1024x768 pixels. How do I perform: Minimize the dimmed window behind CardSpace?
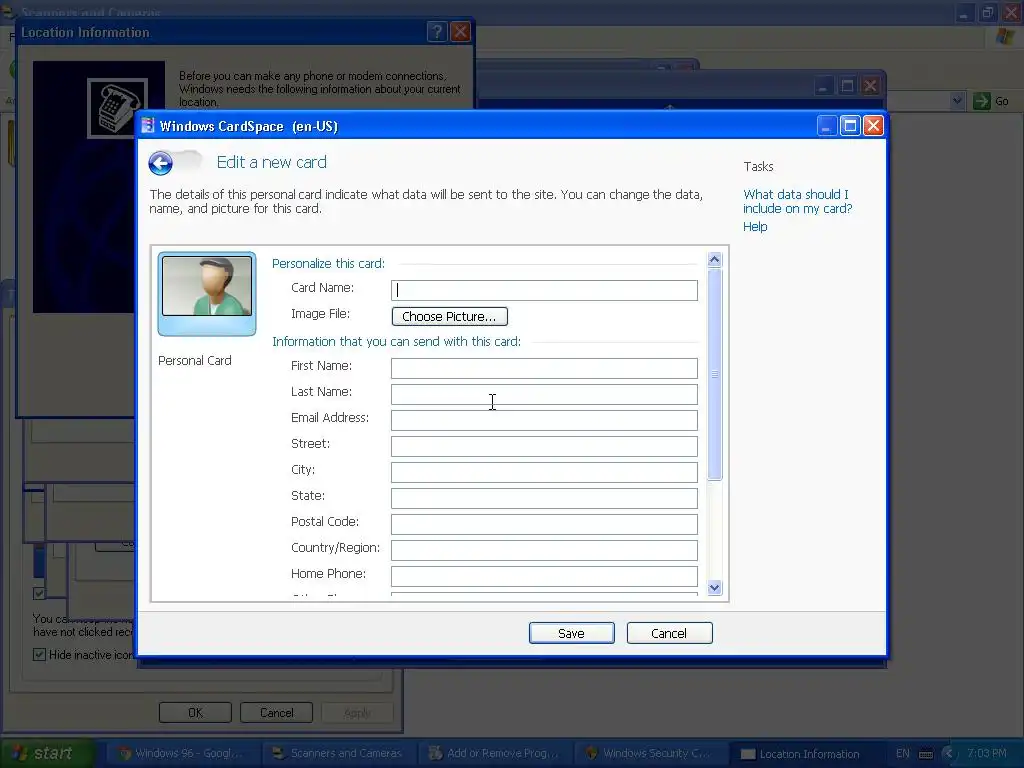coord(823,86)
